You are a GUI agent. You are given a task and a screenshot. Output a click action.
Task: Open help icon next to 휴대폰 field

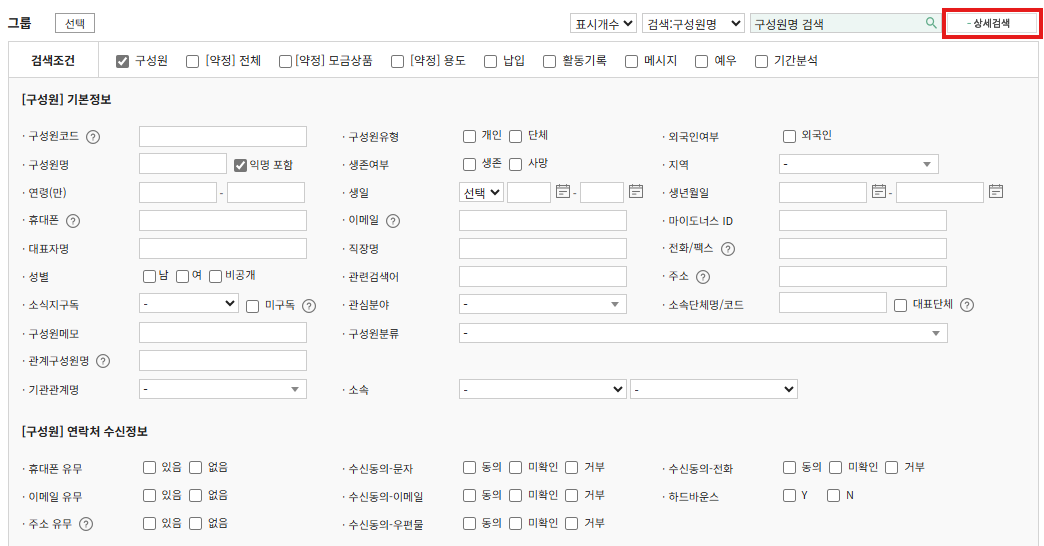tap(73, 220)
